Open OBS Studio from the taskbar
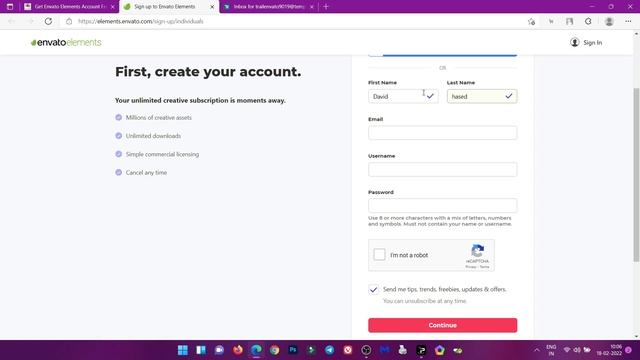Viewport: 640px width, 360px height. point(366,350)
